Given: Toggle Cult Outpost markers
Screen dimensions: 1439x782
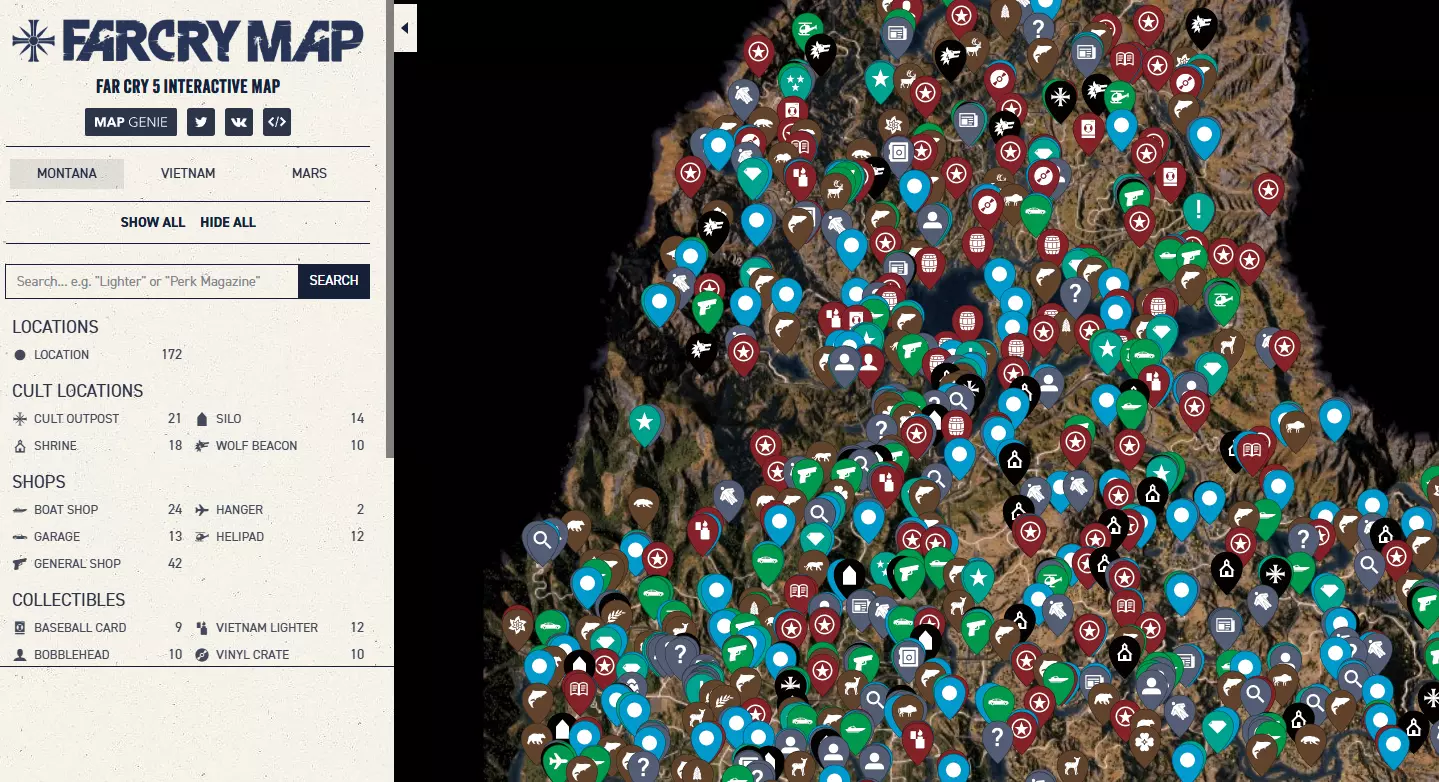Looking at the screenshot, I should point(98,419).
